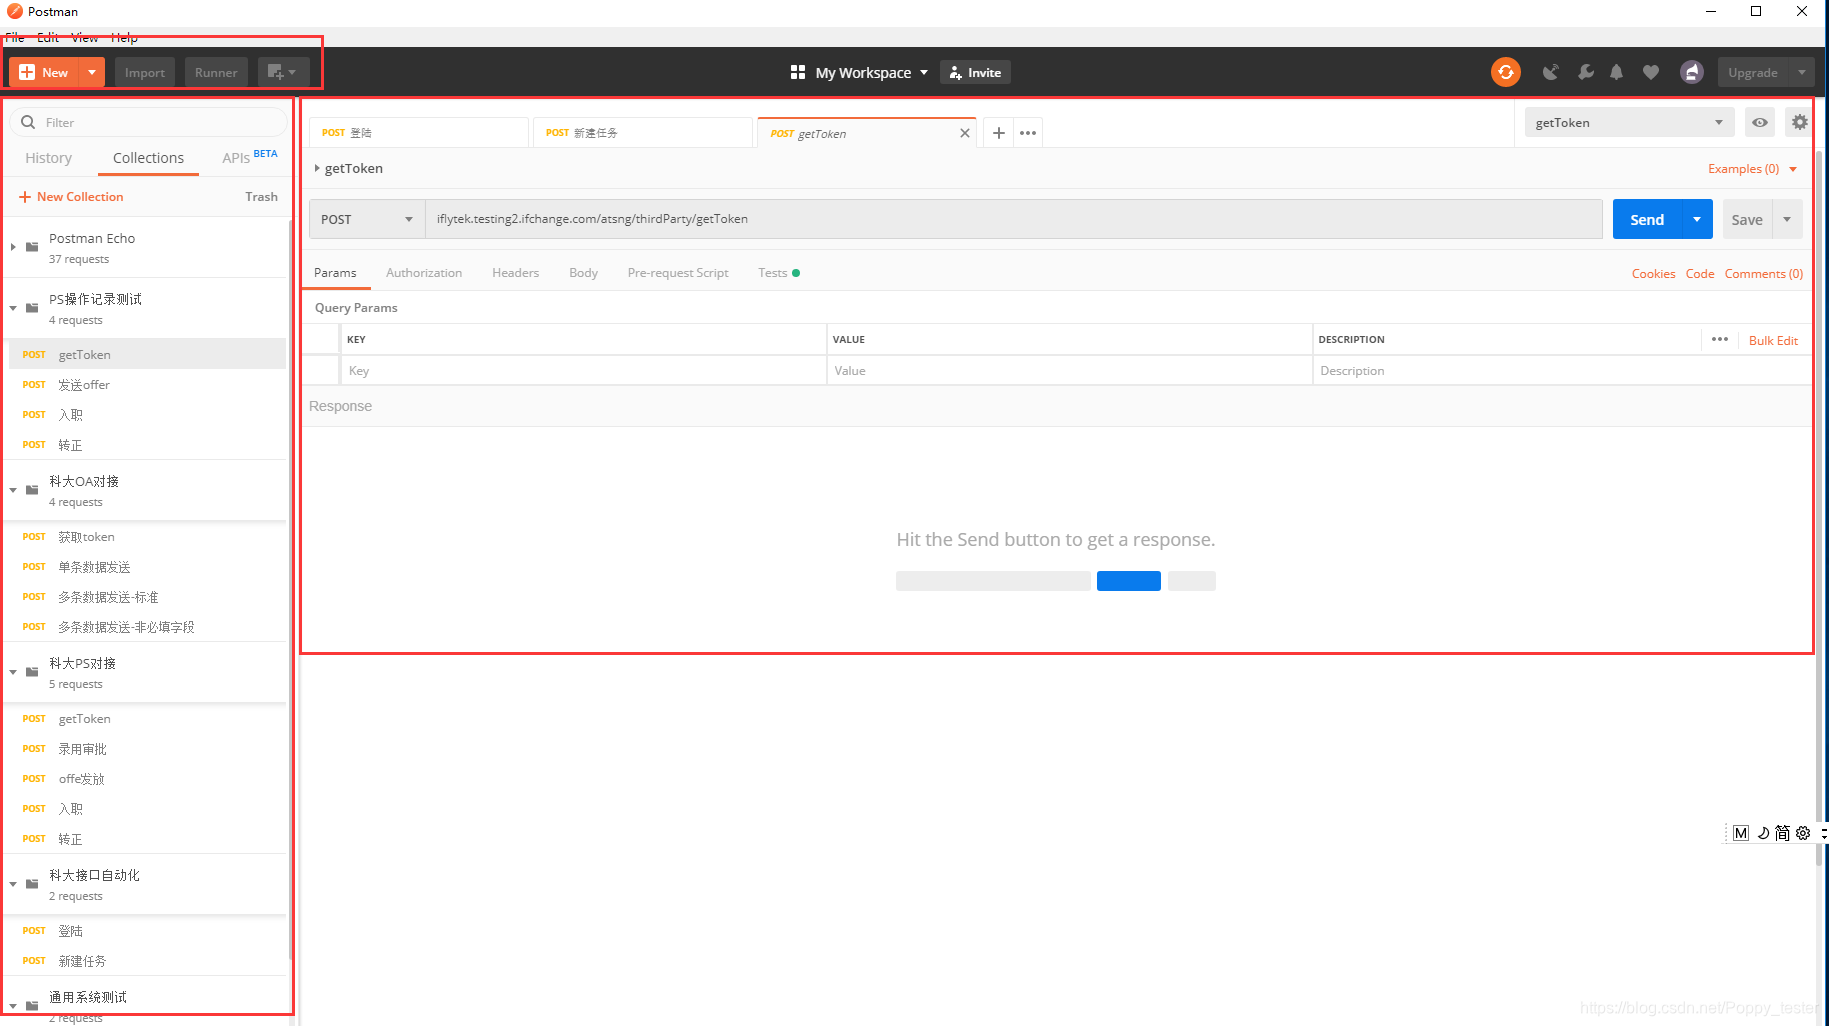Collapse the PS操作记录测试 collection
This screenshot has width=1829, height=1026.
[13, 308]
